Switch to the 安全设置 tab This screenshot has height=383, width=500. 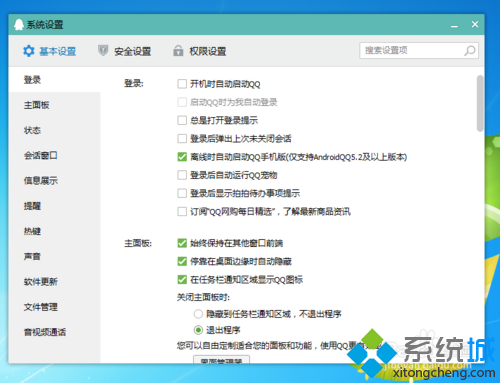(125, 51)
